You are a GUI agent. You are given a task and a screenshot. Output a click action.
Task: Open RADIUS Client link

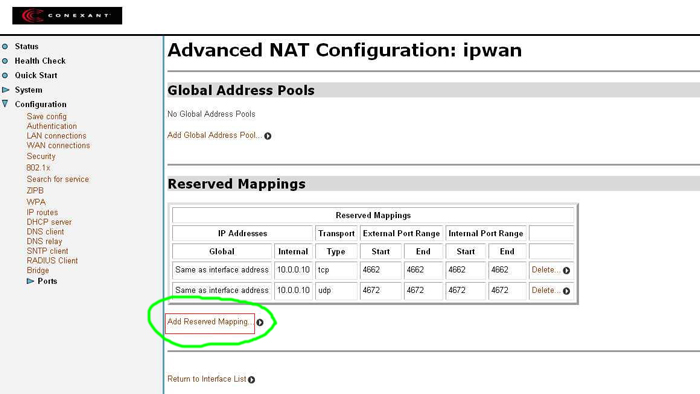click(52, 261)
